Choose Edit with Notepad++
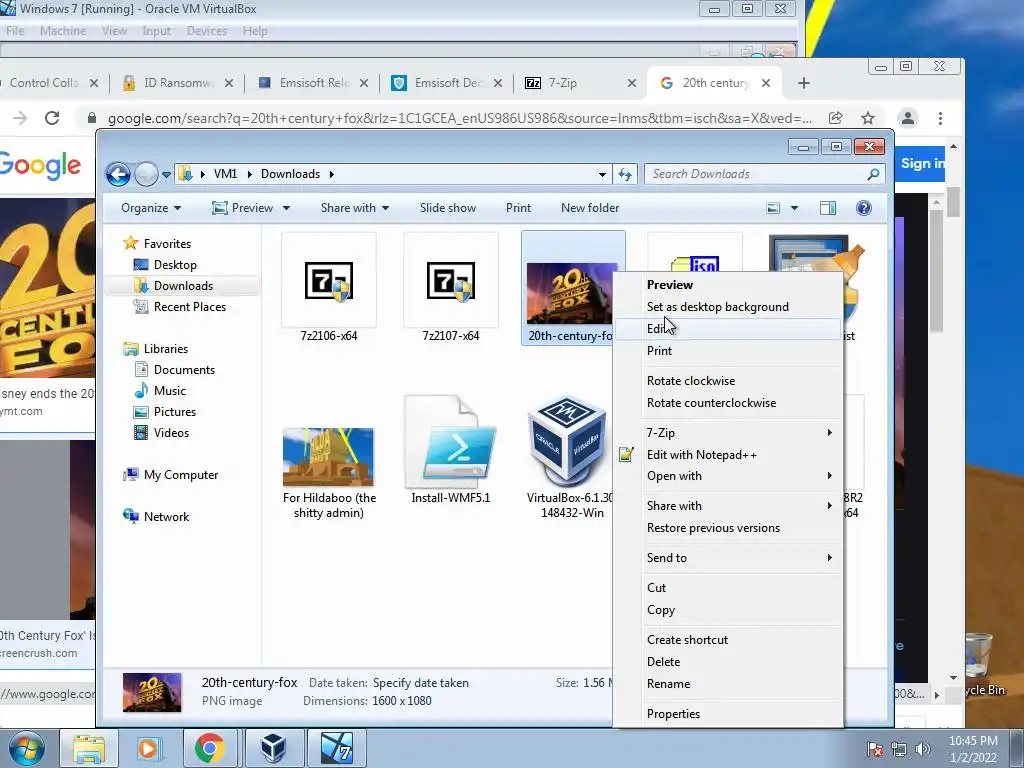 pos(728,455)
